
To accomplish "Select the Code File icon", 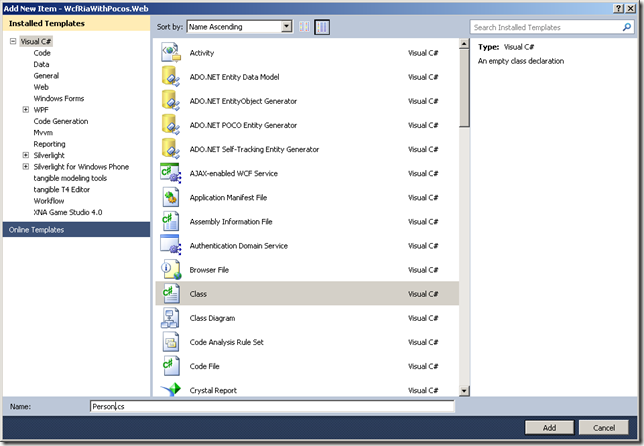I will [171, 366].
